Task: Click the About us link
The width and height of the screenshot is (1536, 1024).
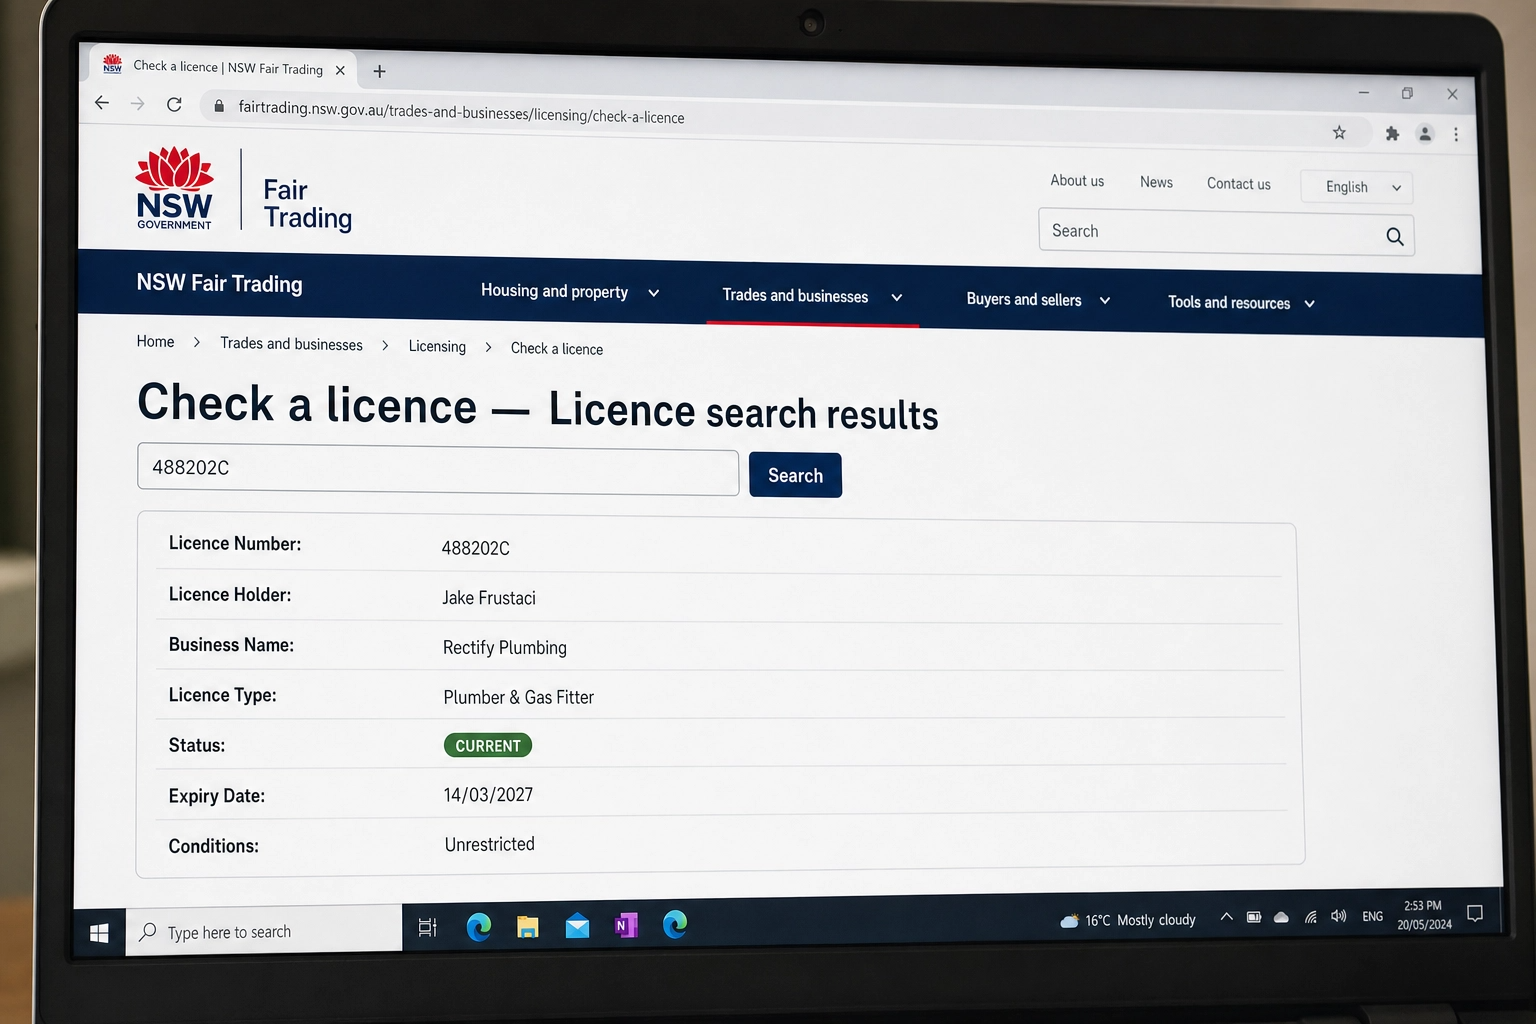Action: coord(1077,181)
